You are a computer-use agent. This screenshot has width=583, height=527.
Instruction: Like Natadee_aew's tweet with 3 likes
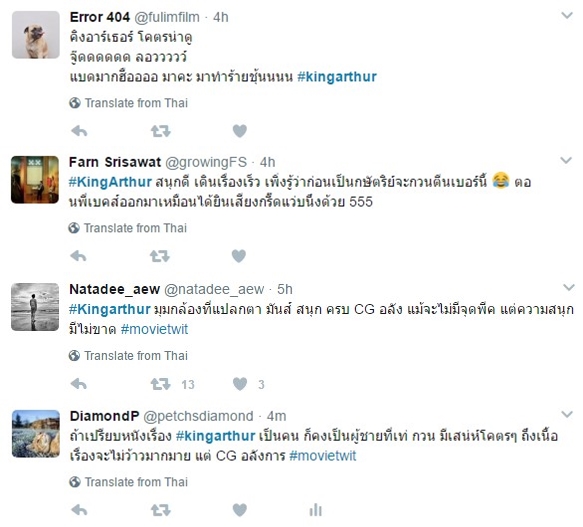pos(240,384)
